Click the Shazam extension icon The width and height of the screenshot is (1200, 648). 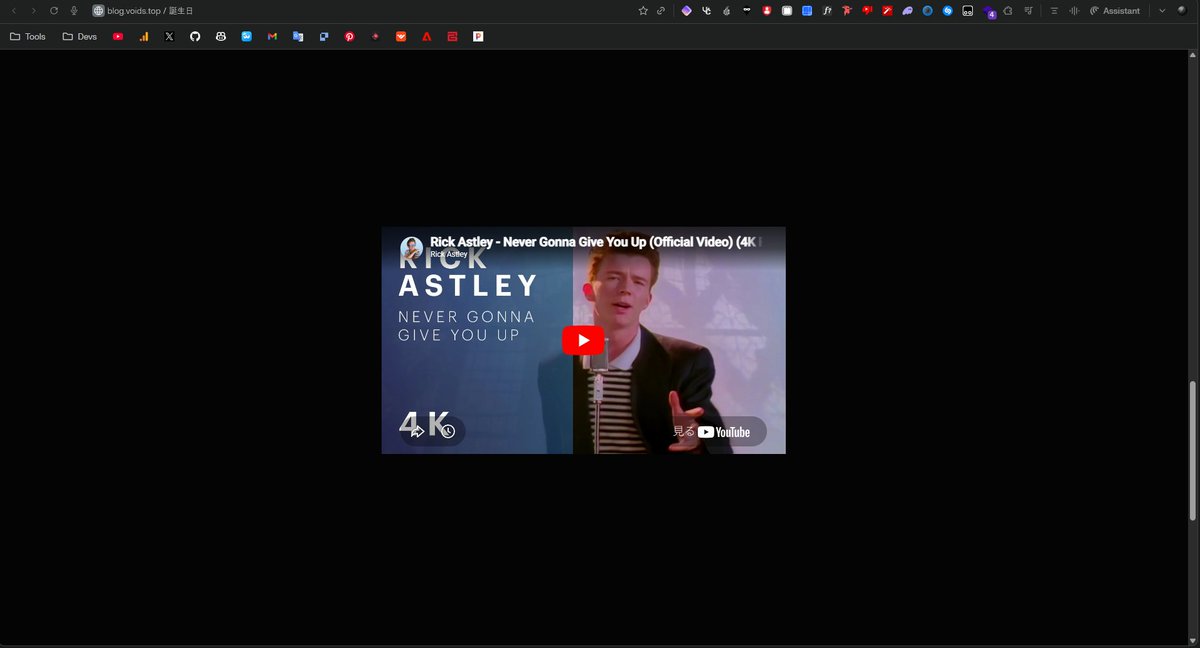point(947,11)
